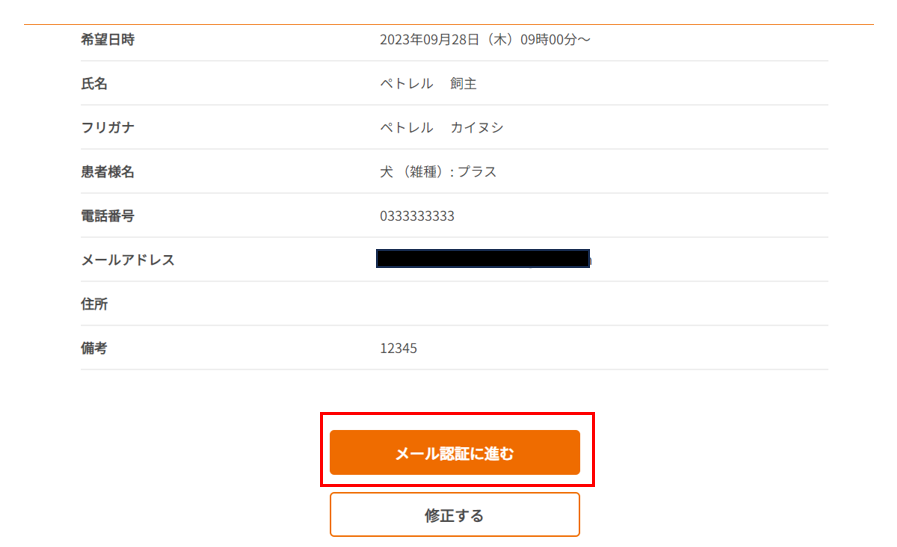Click the メール認証に進む button

click(x=454, y=453)
